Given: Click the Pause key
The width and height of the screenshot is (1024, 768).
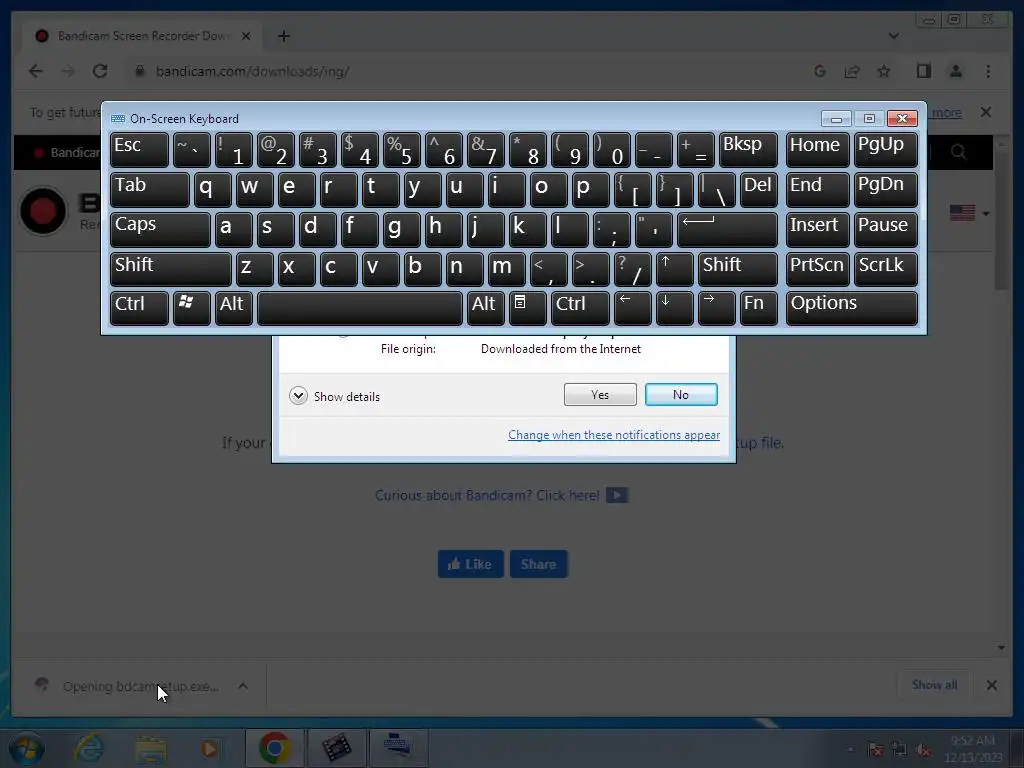Looking at the screenshot, I should [885, 229].
